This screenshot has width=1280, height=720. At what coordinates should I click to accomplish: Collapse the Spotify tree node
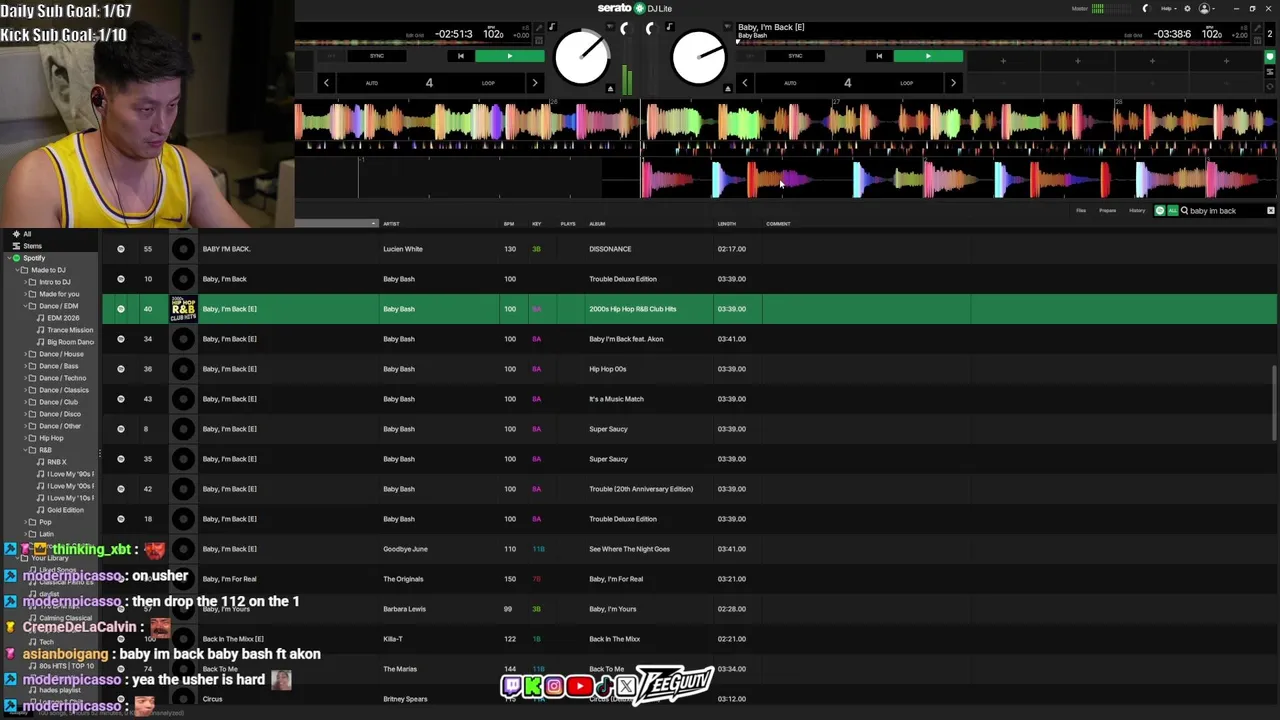pyautogui.click(x=7, y=258)
